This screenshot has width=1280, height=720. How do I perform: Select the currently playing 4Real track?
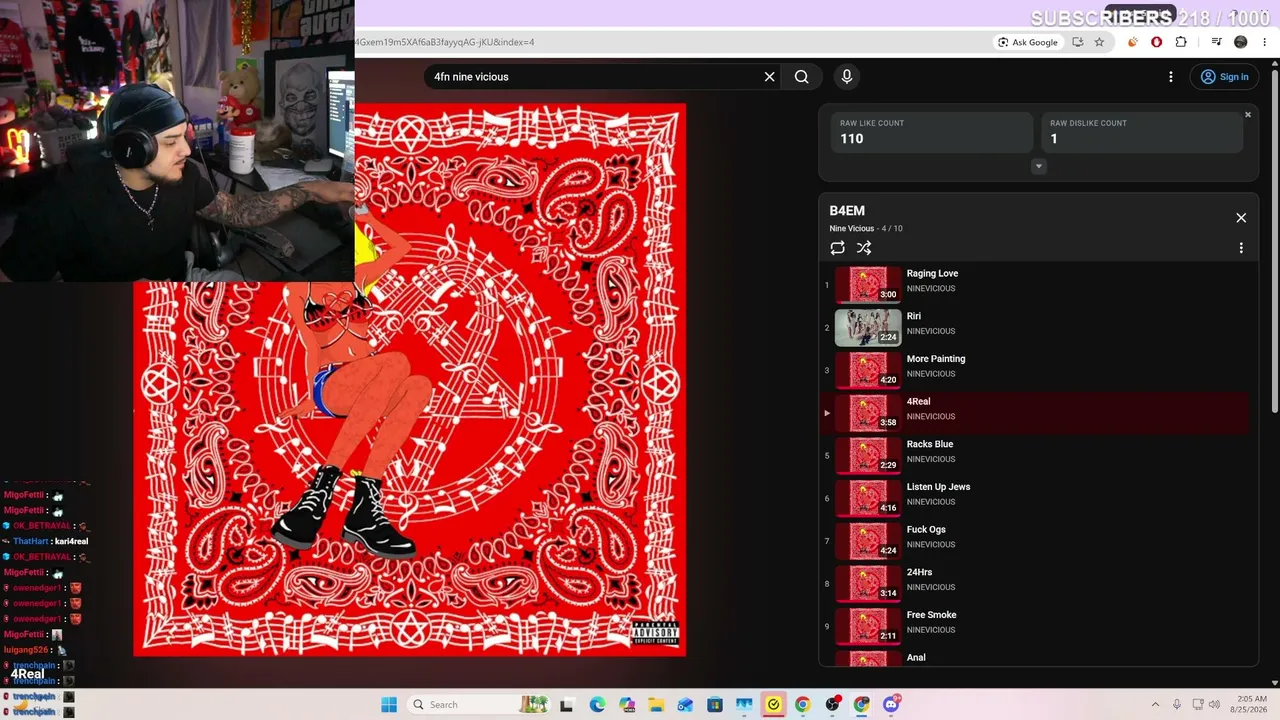click(1035, 412)
